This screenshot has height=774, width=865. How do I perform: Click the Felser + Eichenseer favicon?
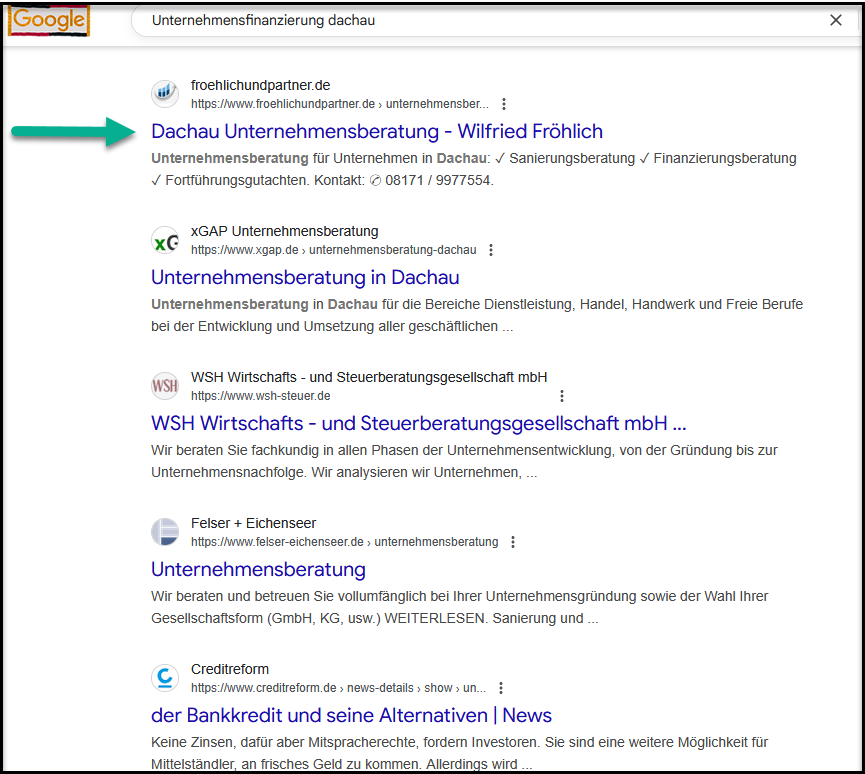(x=165, y=533)
